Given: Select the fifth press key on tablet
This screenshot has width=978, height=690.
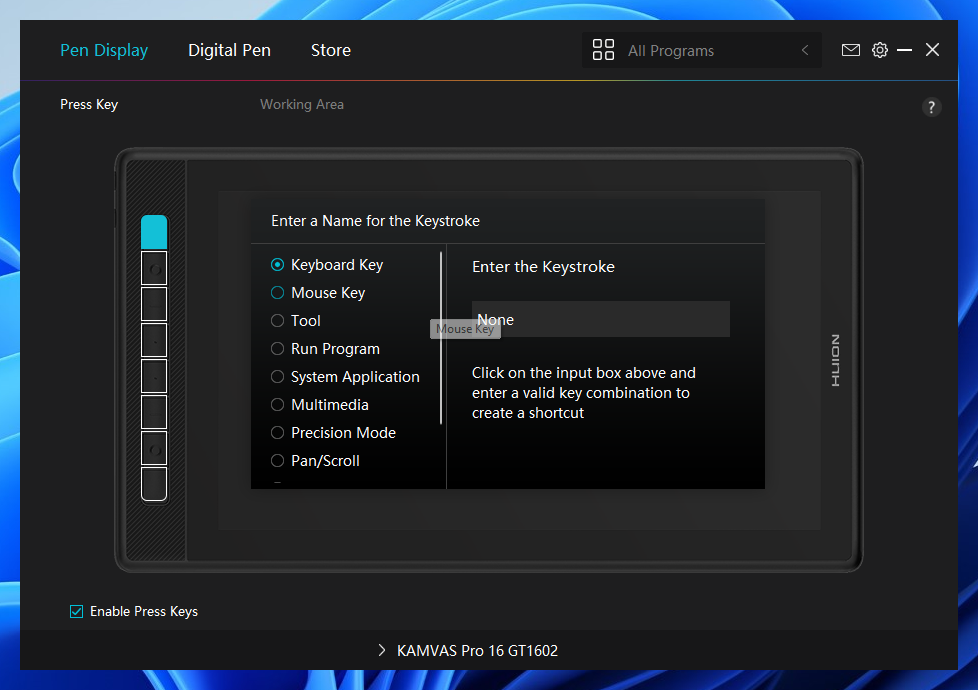Looking at the screenshot, I should point(154,376).
